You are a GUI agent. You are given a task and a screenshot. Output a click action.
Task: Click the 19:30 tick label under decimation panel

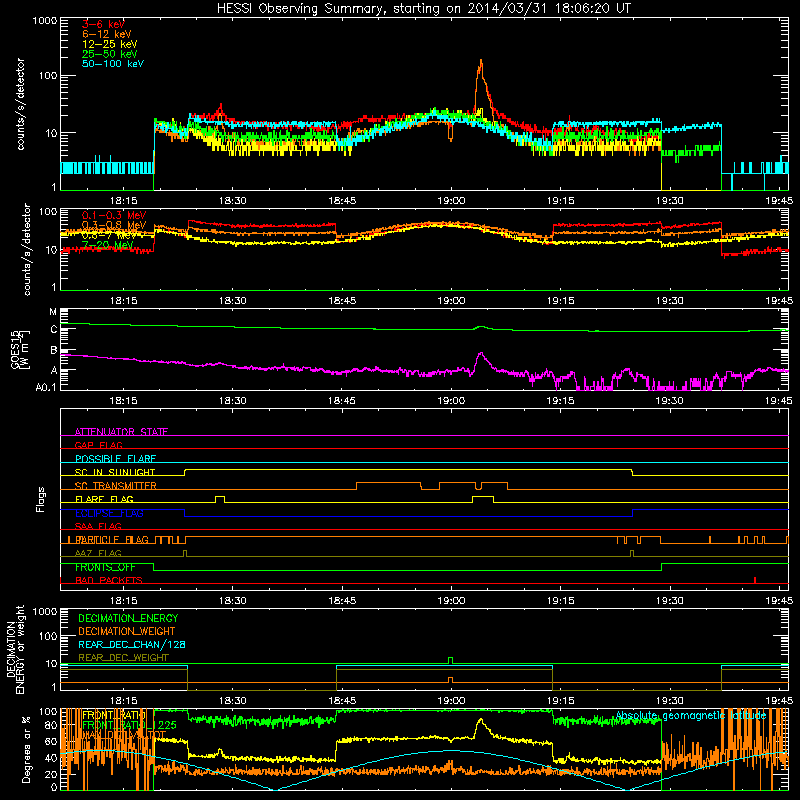[669, 701]
